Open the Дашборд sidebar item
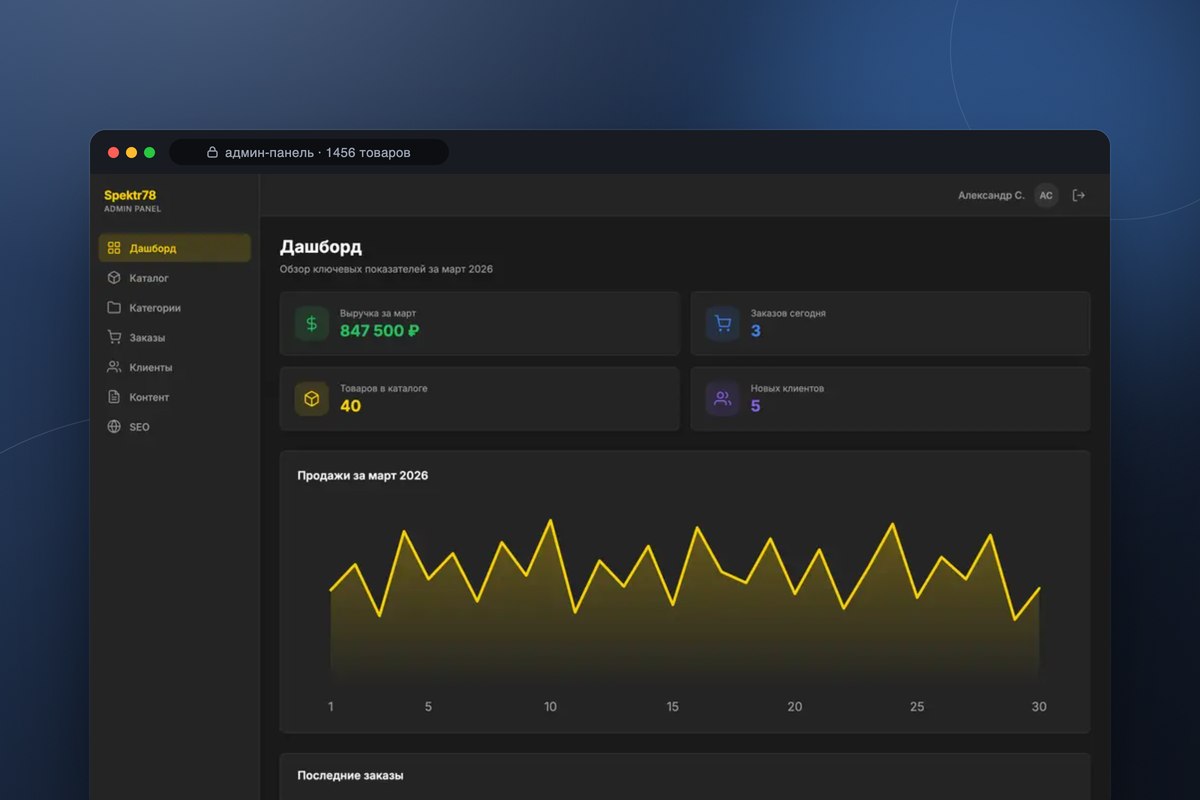Viewport: 1200px width, 800px height. [175, 248]
